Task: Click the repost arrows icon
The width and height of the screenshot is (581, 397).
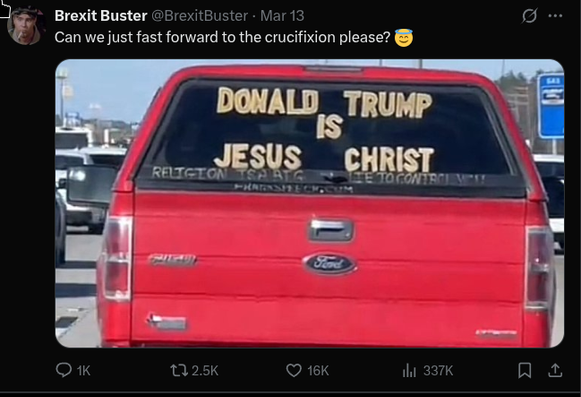Action: pyautogui.click(x=179, y=370)
